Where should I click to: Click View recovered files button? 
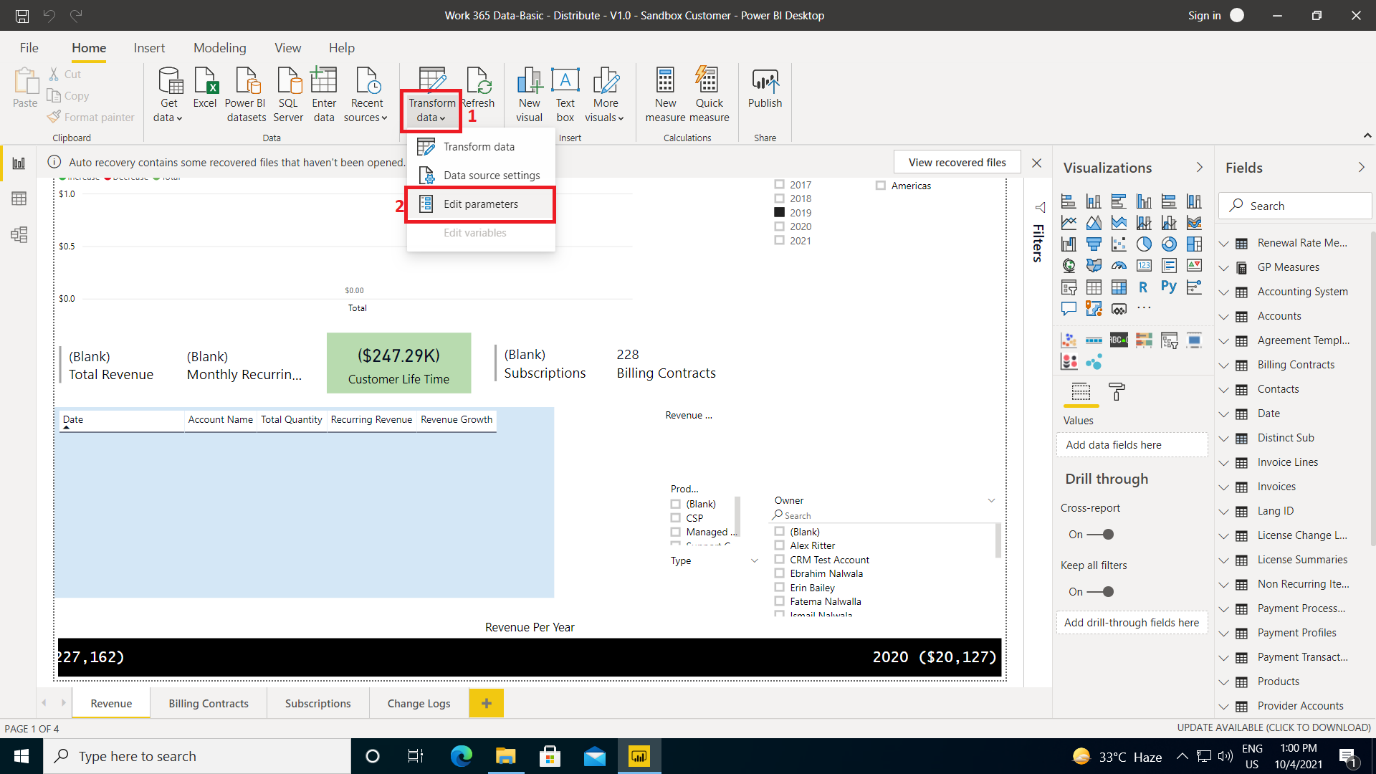(x=957, y=162)
